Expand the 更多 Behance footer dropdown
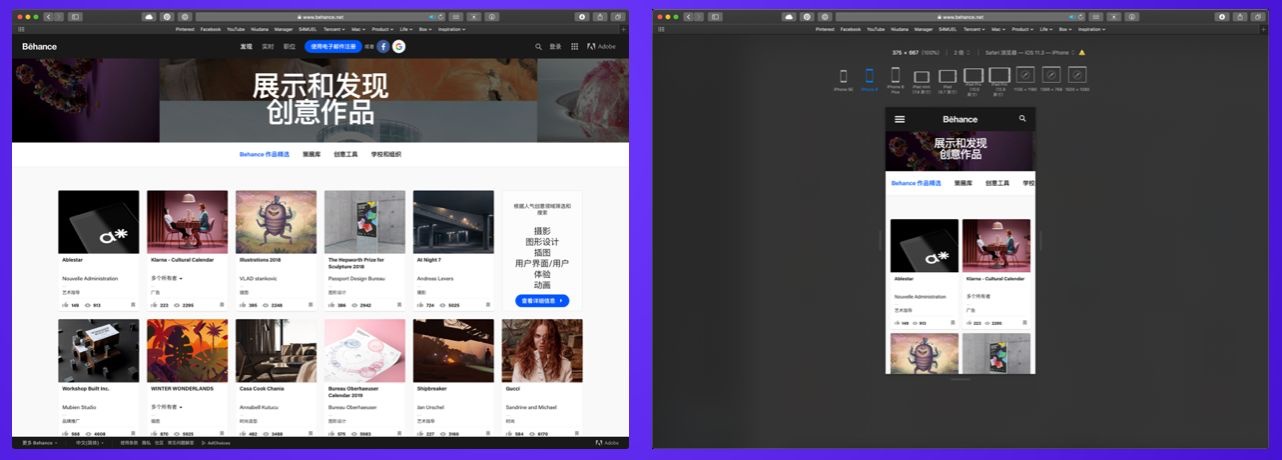The width and height of the screenshot is (1282, 460). tap(38, 442)
